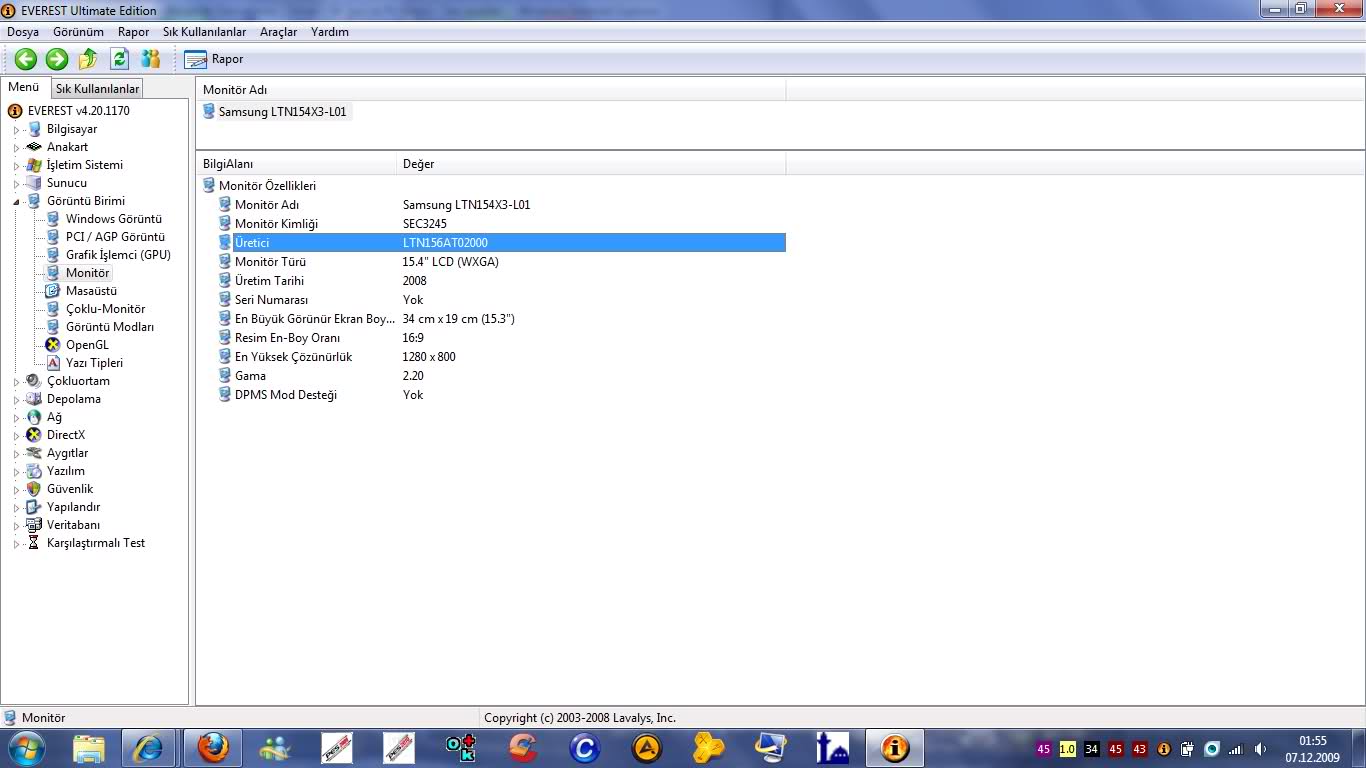Expand the Ağ tree node
This screenshot has width=1366, height=768.
[16, 417]
